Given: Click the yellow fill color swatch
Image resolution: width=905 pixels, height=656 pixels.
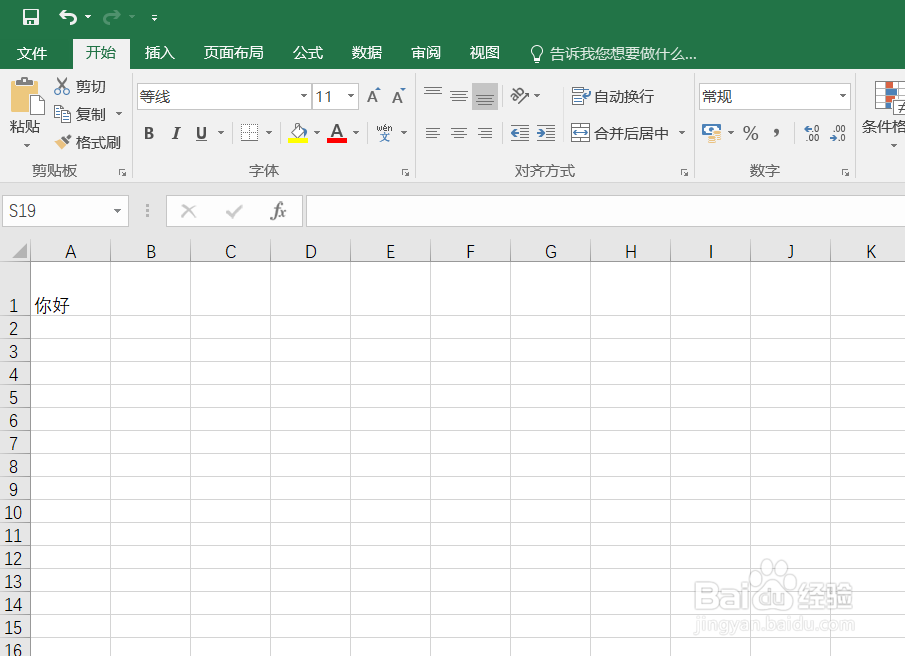Looking at the screenshot, I should coord(299,138).
